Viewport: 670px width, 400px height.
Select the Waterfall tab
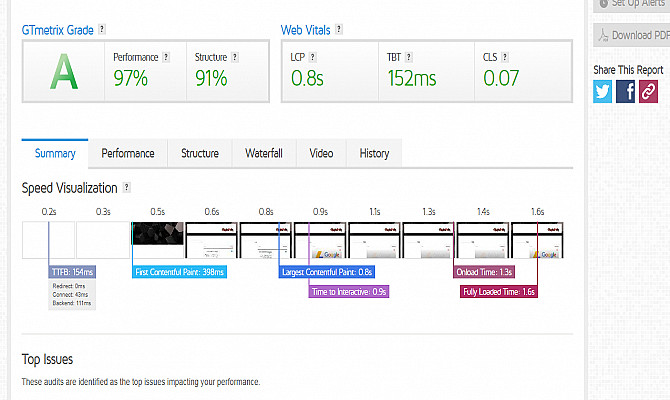[264, 153]
